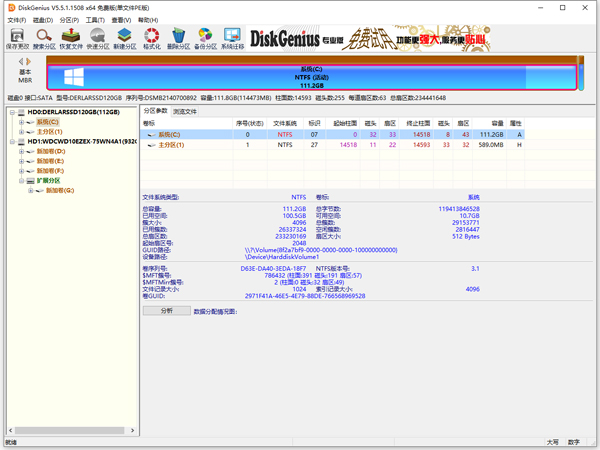Click the volume serial D63E-DA40-3EDA-18F7
The image size is (600, 450).
coord(273,269)
